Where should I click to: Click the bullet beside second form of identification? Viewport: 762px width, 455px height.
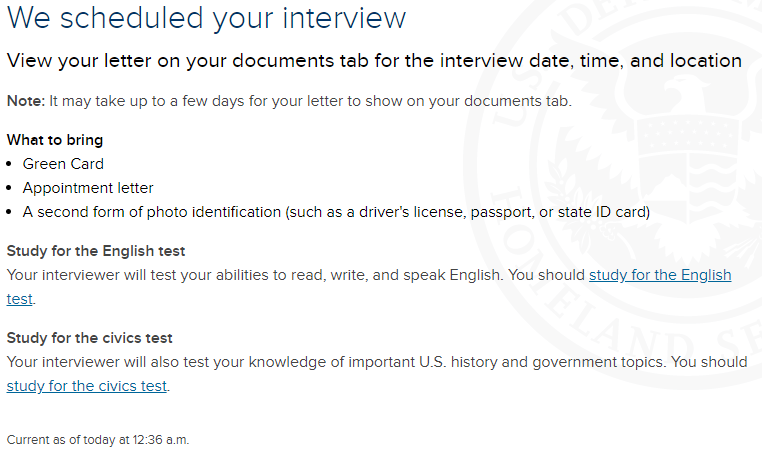[9, 212]
